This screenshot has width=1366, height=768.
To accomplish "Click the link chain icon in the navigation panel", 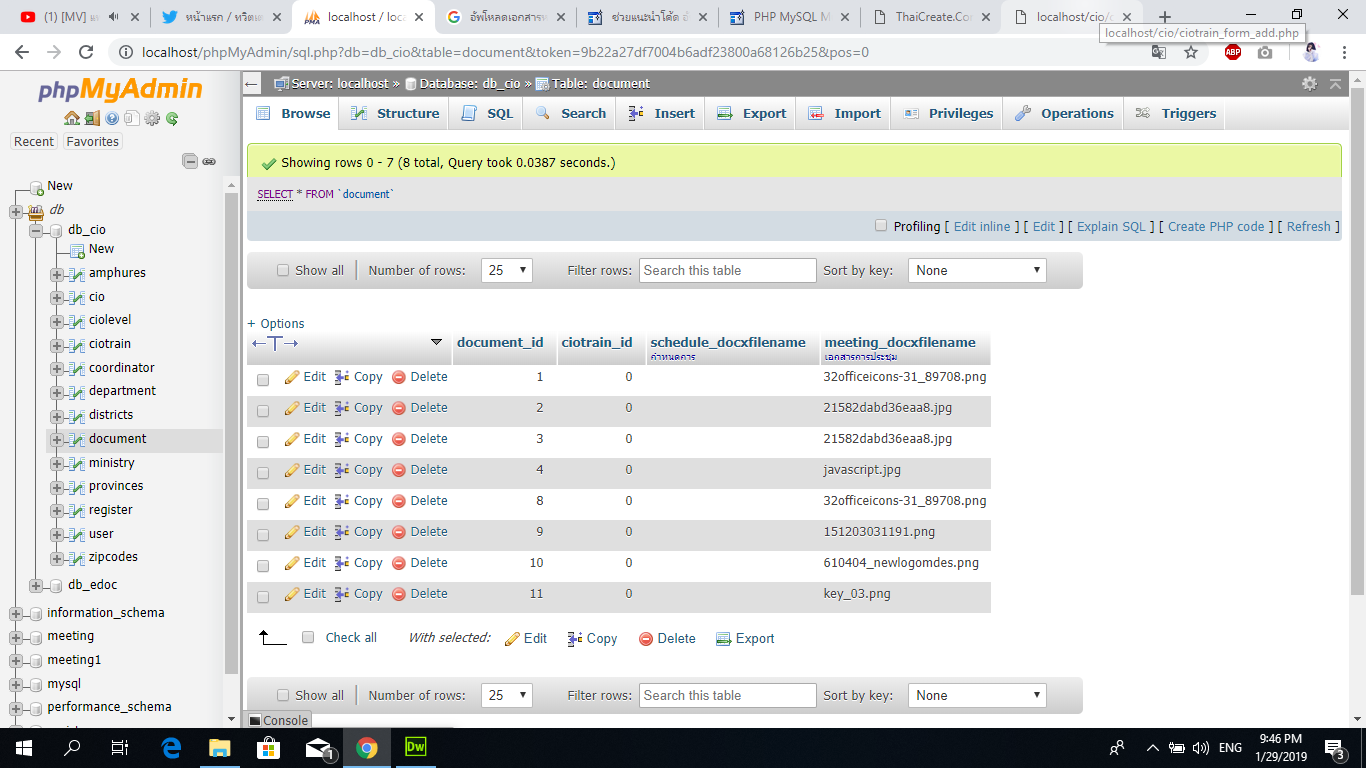I will pyautogui.click(x=209, y=161).
